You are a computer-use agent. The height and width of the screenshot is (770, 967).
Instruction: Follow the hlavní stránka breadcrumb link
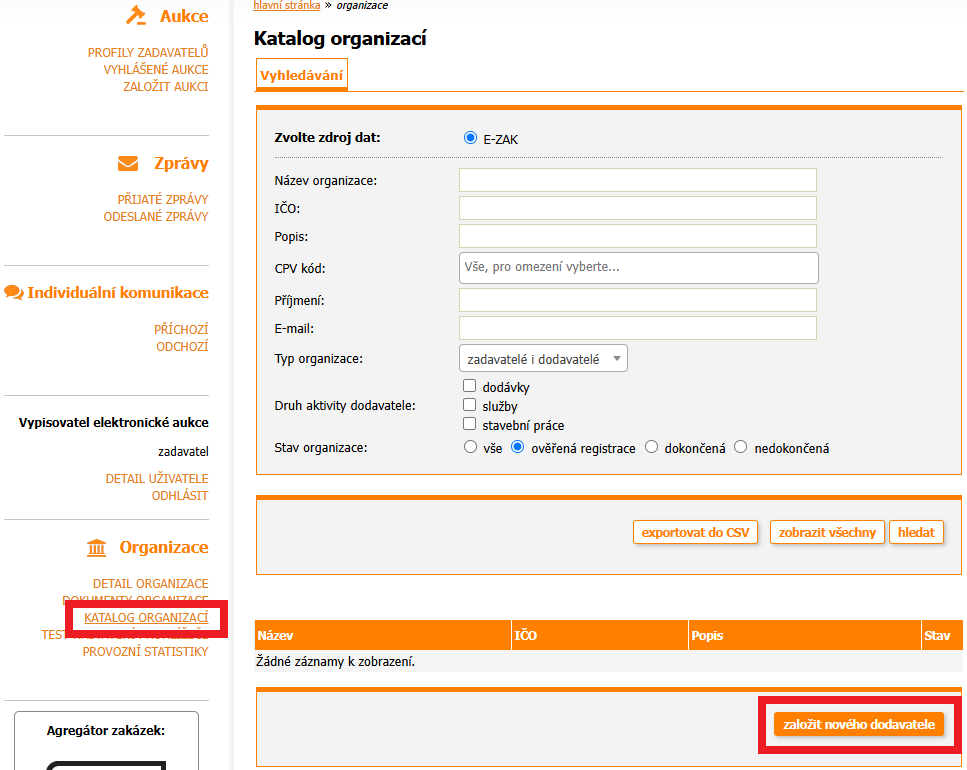click(x=287, y=5)
